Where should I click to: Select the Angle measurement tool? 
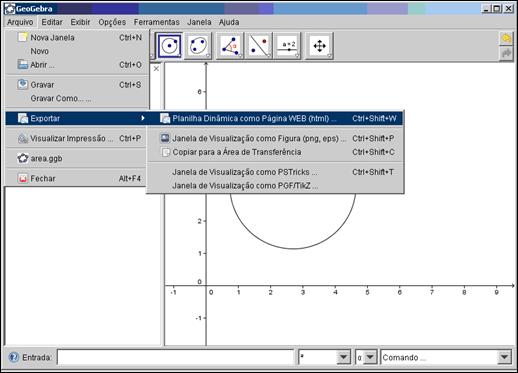click(x=230, y=46)
